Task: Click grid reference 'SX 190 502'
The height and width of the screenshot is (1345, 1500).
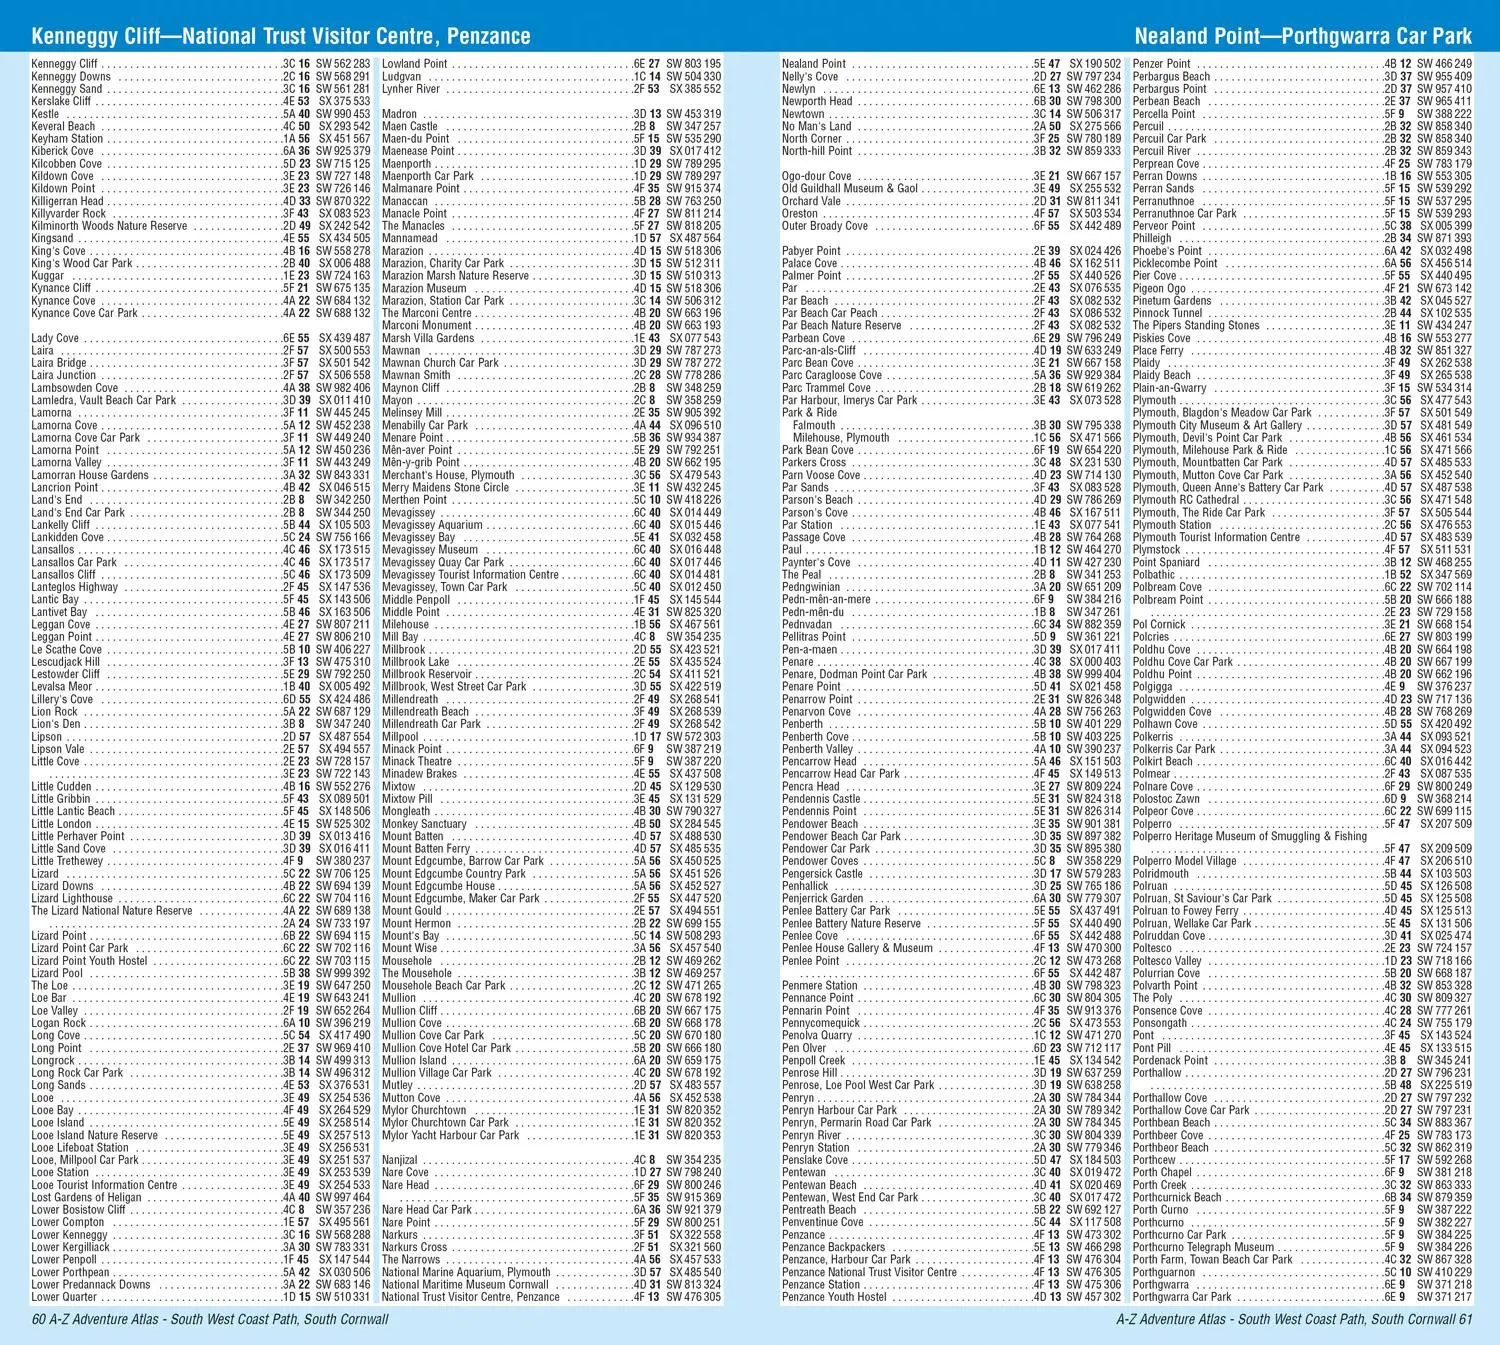Action: coord(1095,64)
